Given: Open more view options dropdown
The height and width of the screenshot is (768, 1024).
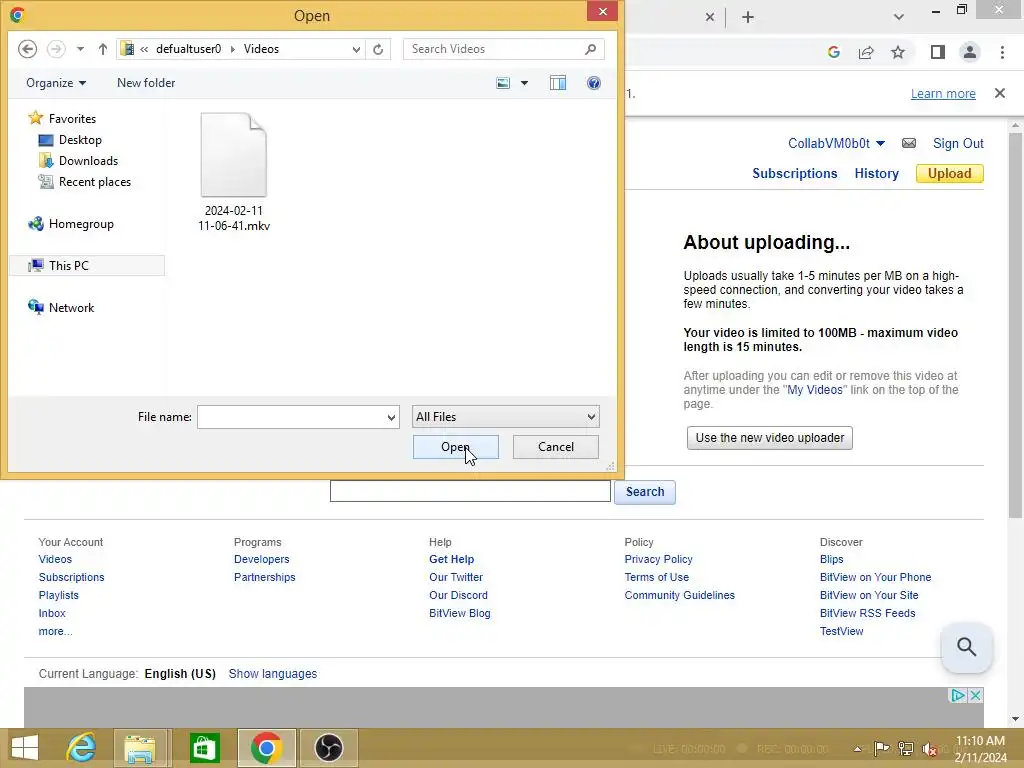Looking at the screenshot, I should [x=524, y=83].
